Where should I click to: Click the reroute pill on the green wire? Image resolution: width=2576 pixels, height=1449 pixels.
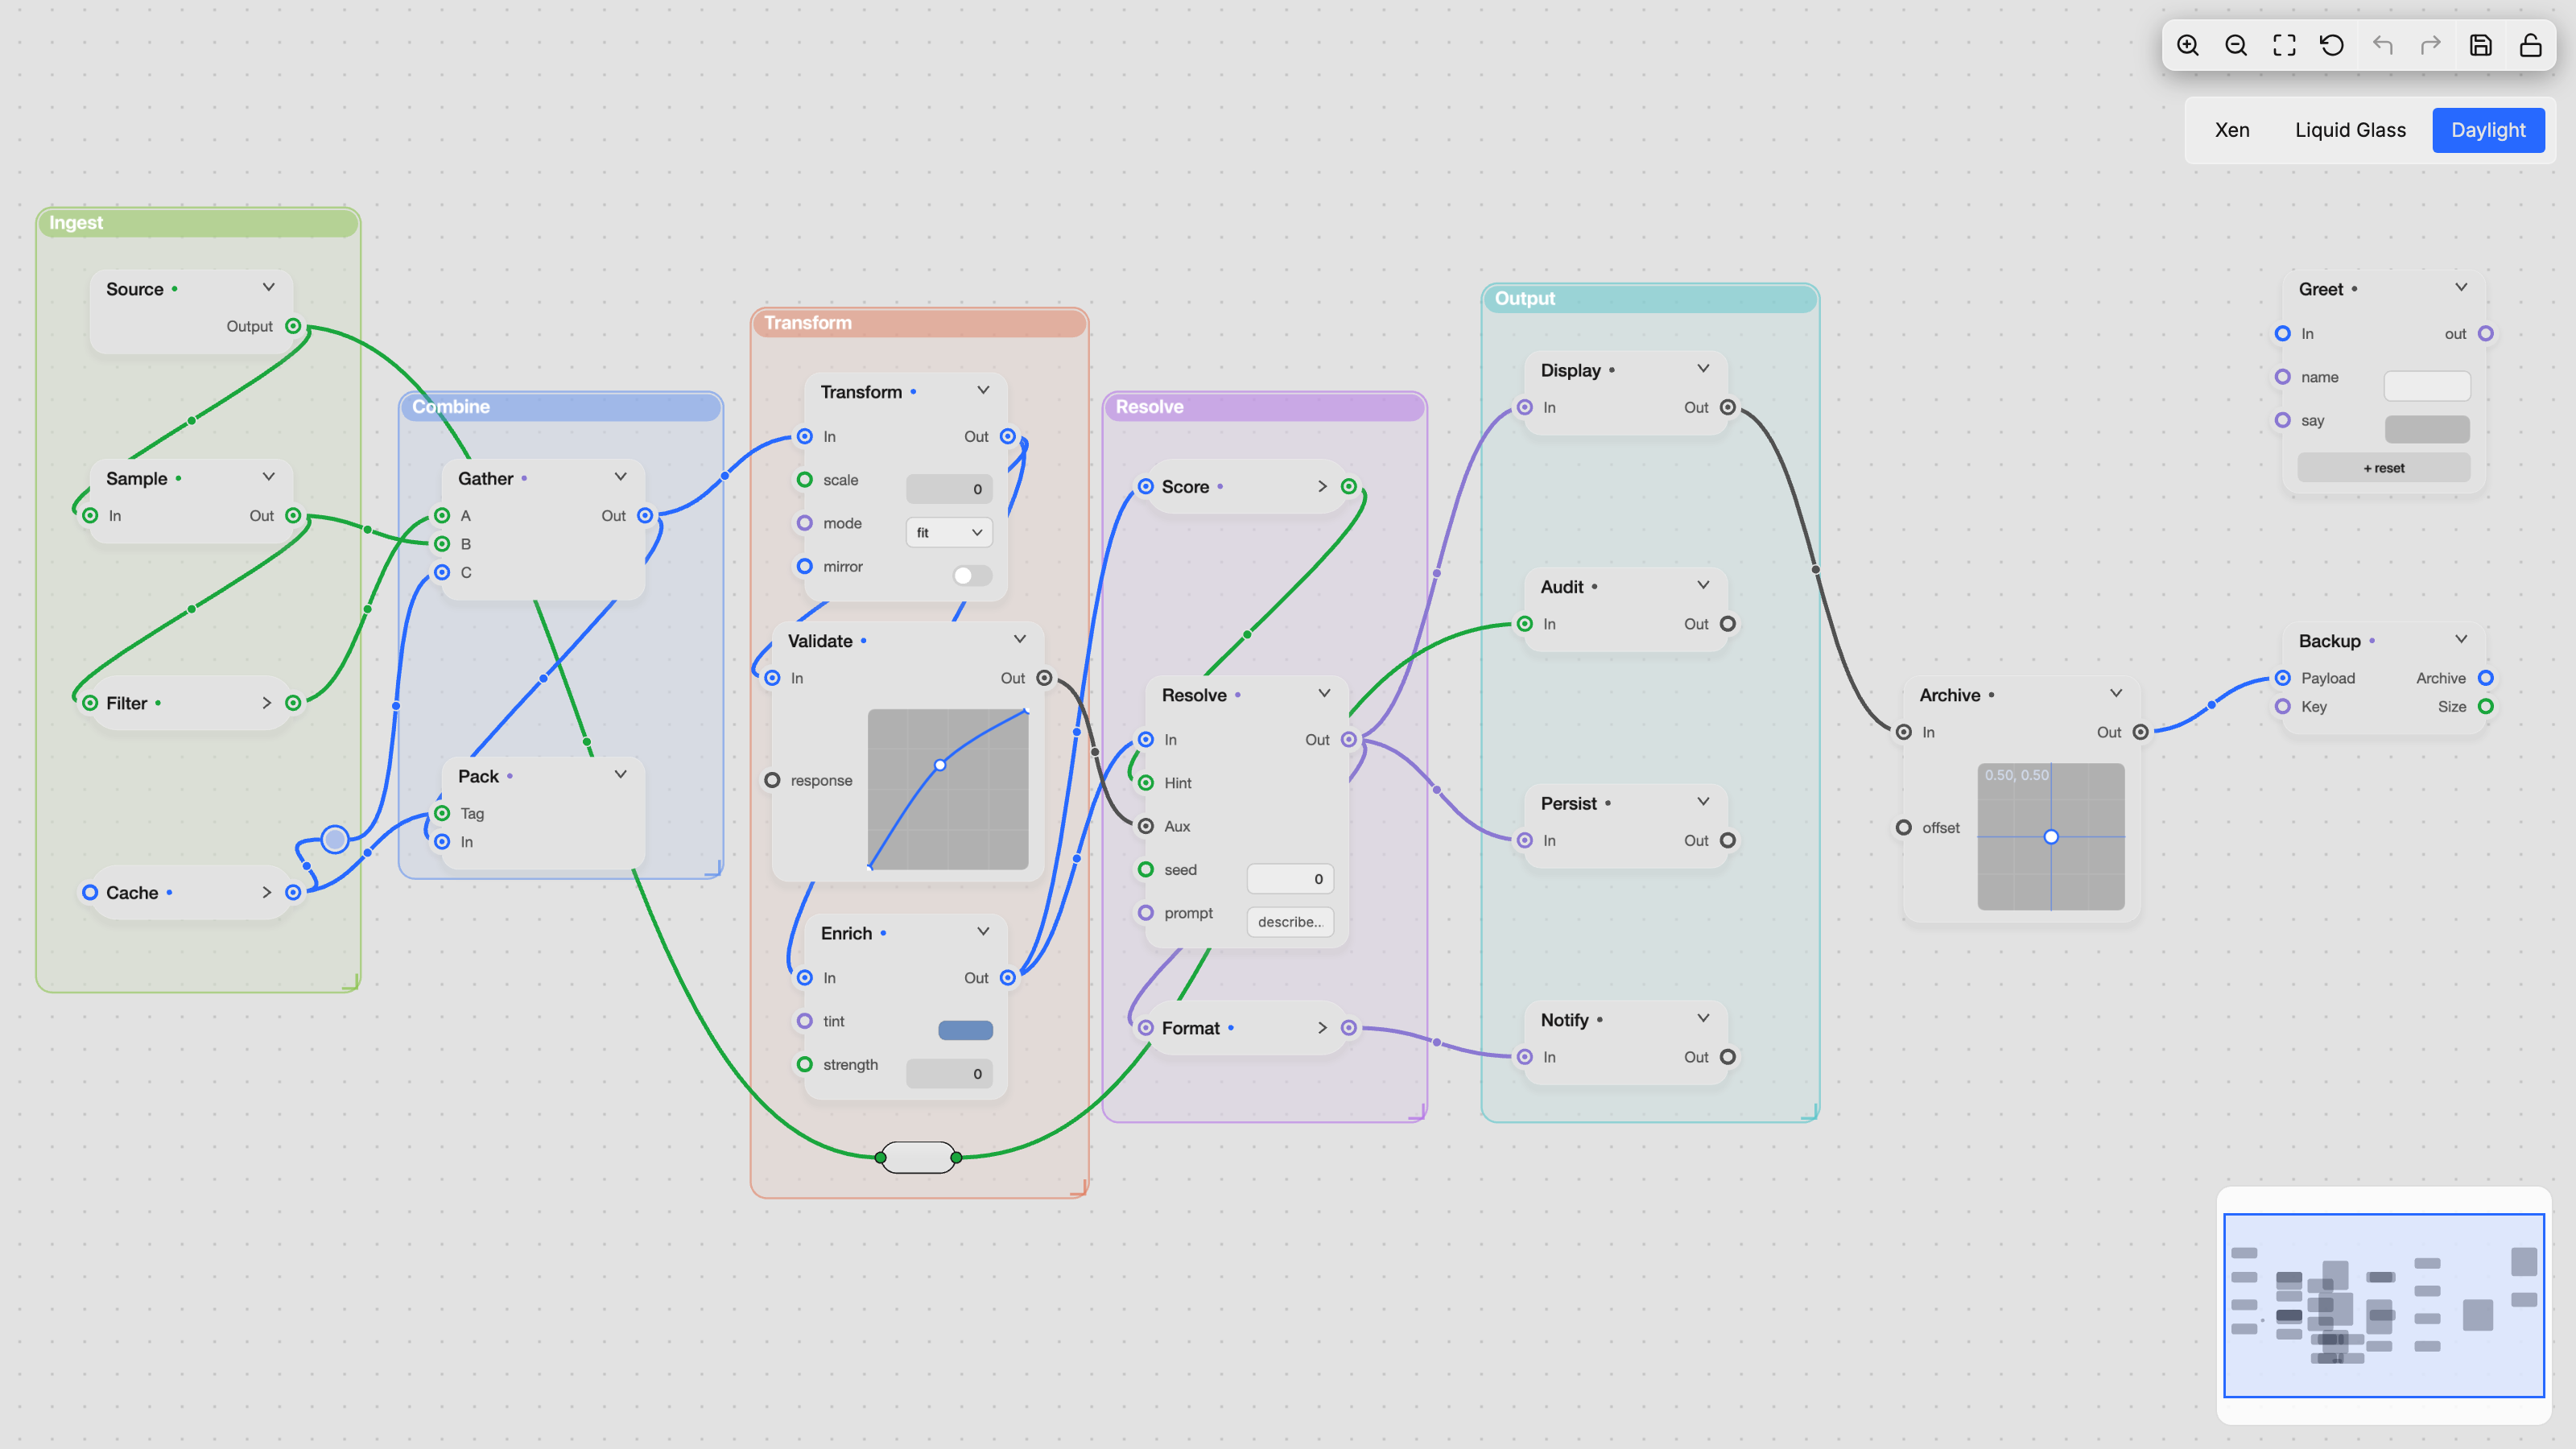point(918,1157)
